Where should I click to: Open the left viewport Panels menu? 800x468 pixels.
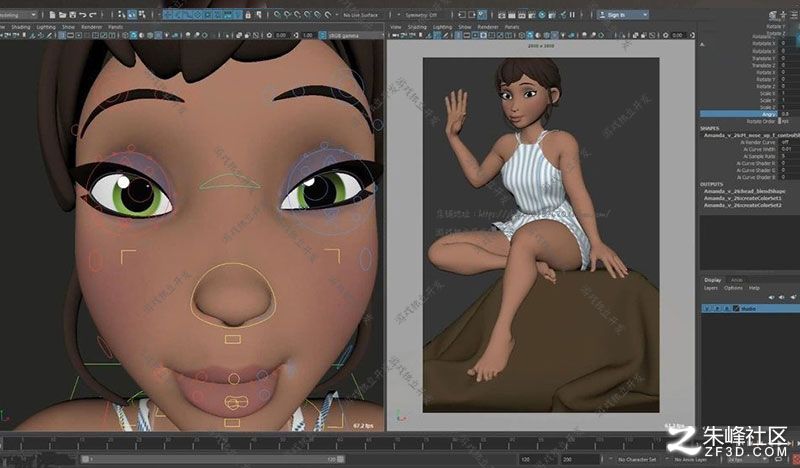115,27
